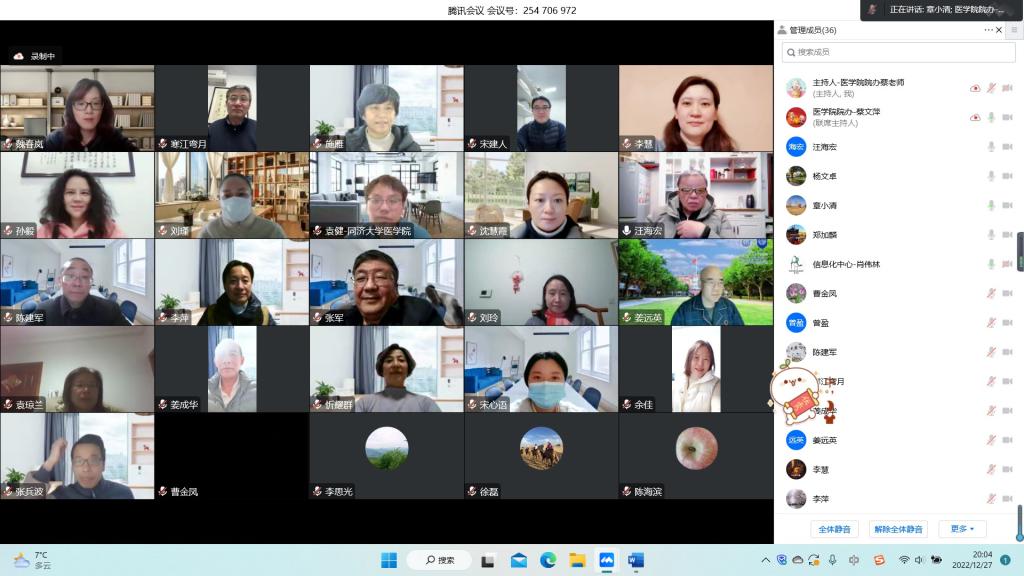Open the date and time flyout in the taskbar
1024x576 pixels.
coord(981,560)
